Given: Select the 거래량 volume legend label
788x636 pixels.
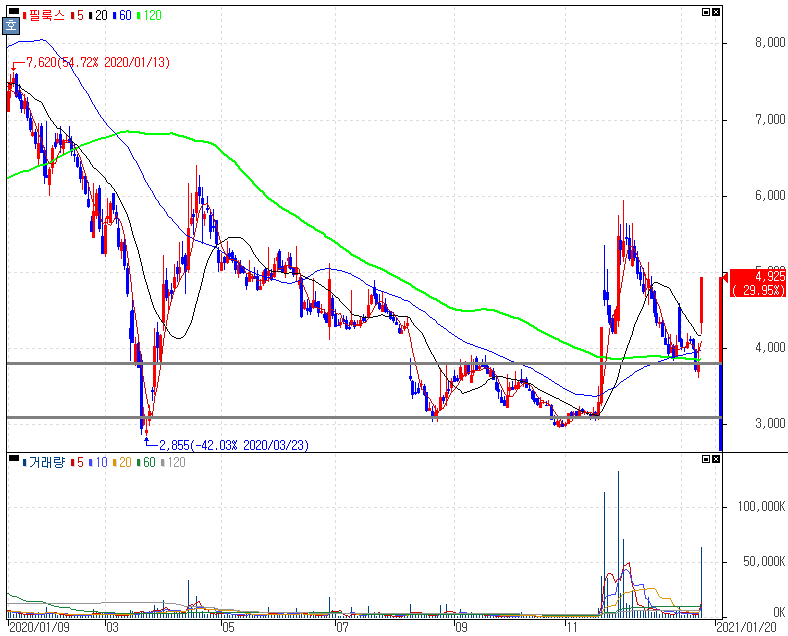Looking at the screenshot, I should 44,462.
